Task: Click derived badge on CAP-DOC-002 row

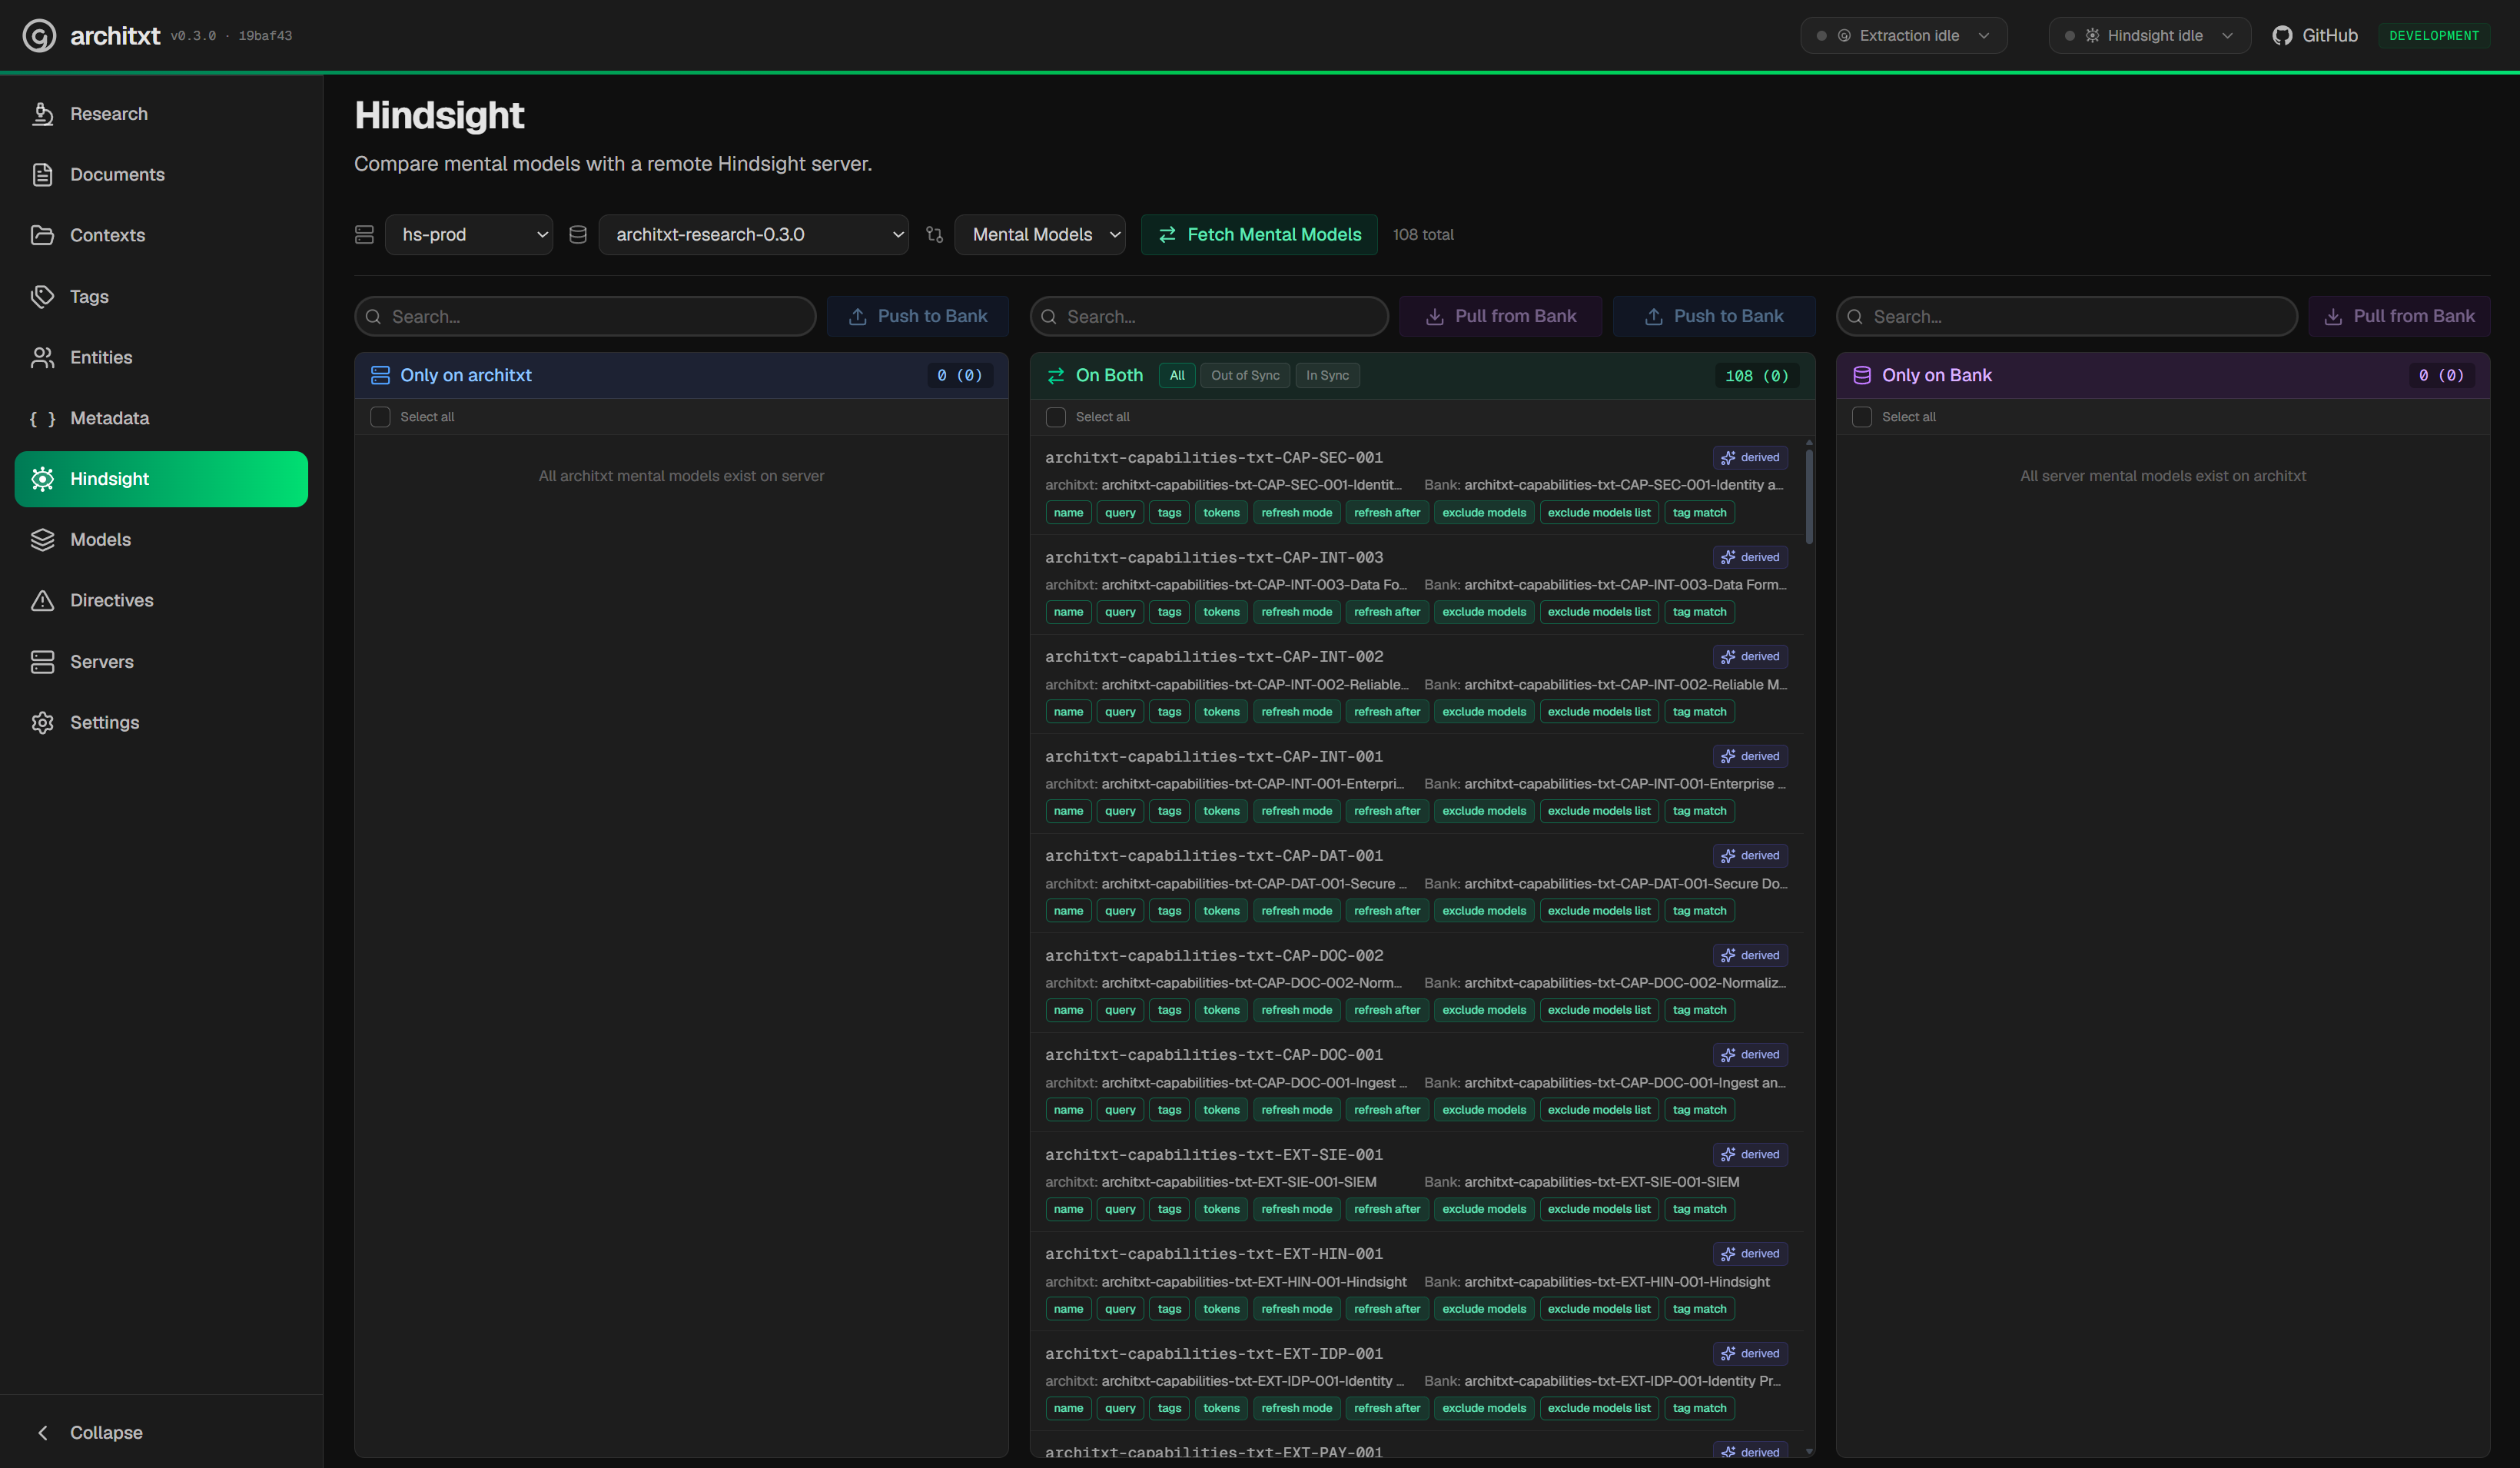Action: coord(1750,956)
